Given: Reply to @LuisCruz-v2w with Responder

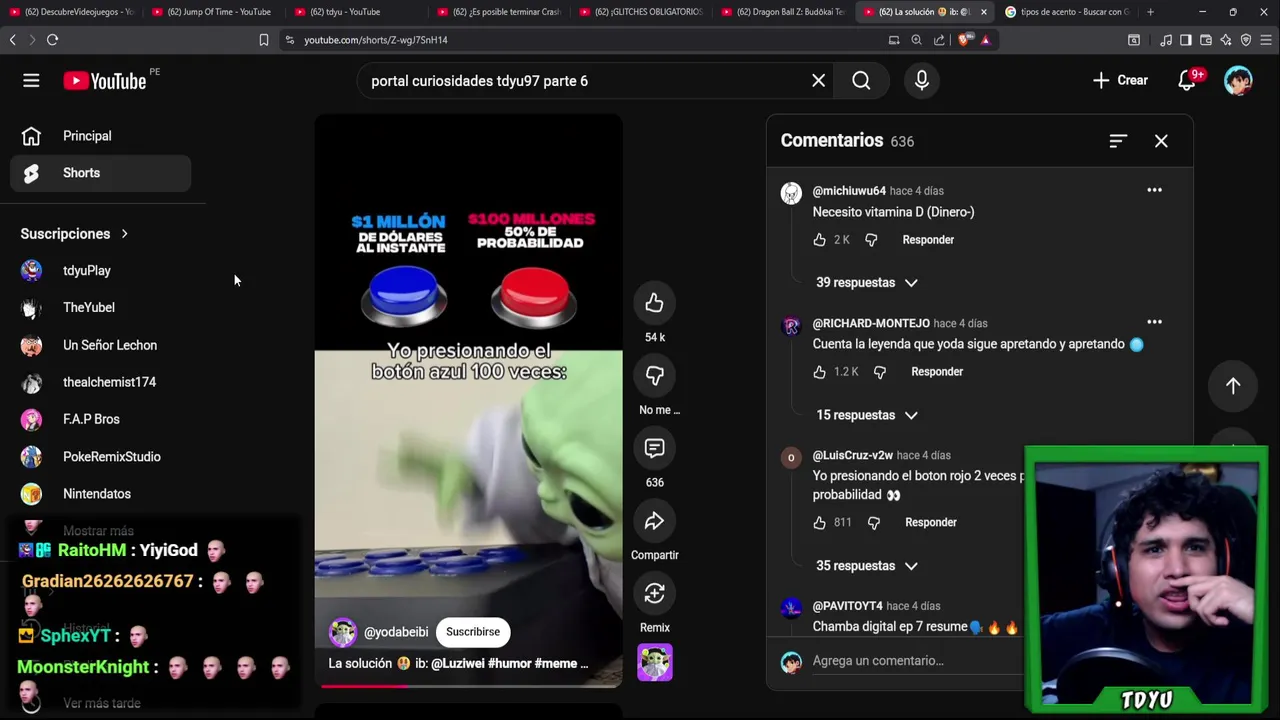Looking at the screenshot, I should coord(931,522).
